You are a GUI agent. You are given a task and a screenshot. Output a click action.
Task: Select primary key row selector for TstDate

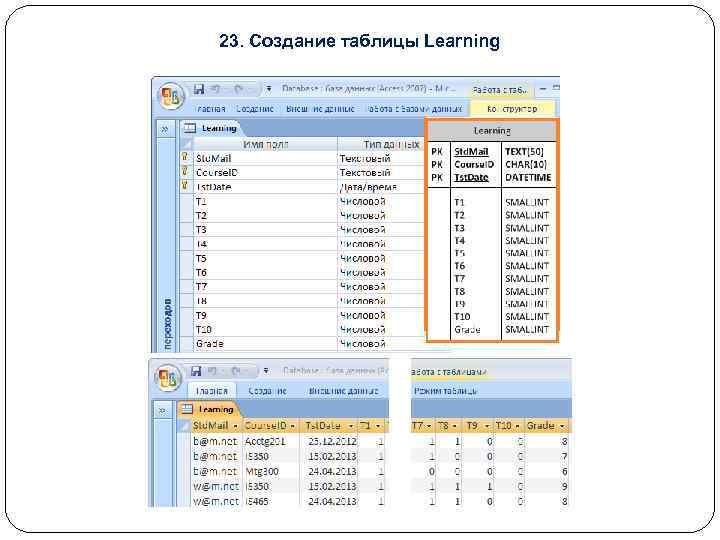186,186
